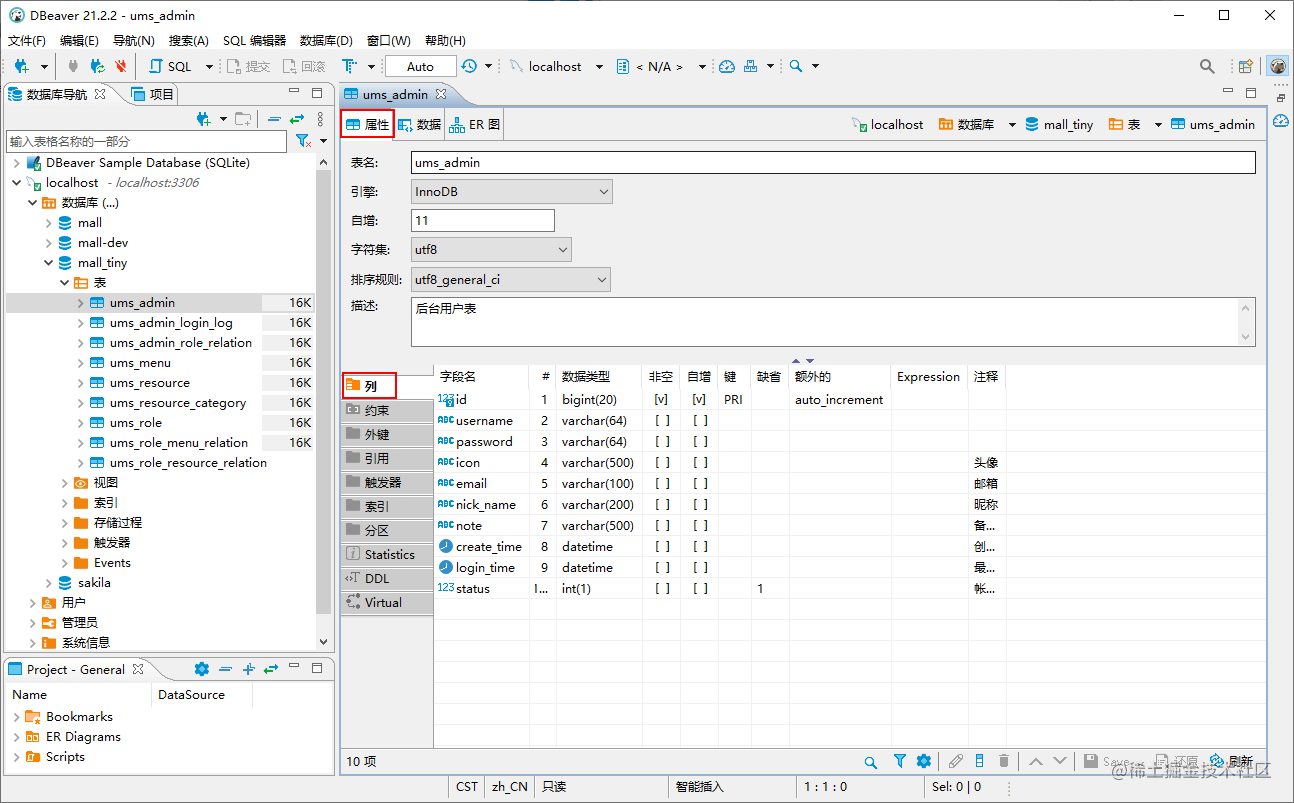Select the ums_resource_category table
Image resolution: width=1294 pixels, height=803 pixels.
(x=178, y=403)
